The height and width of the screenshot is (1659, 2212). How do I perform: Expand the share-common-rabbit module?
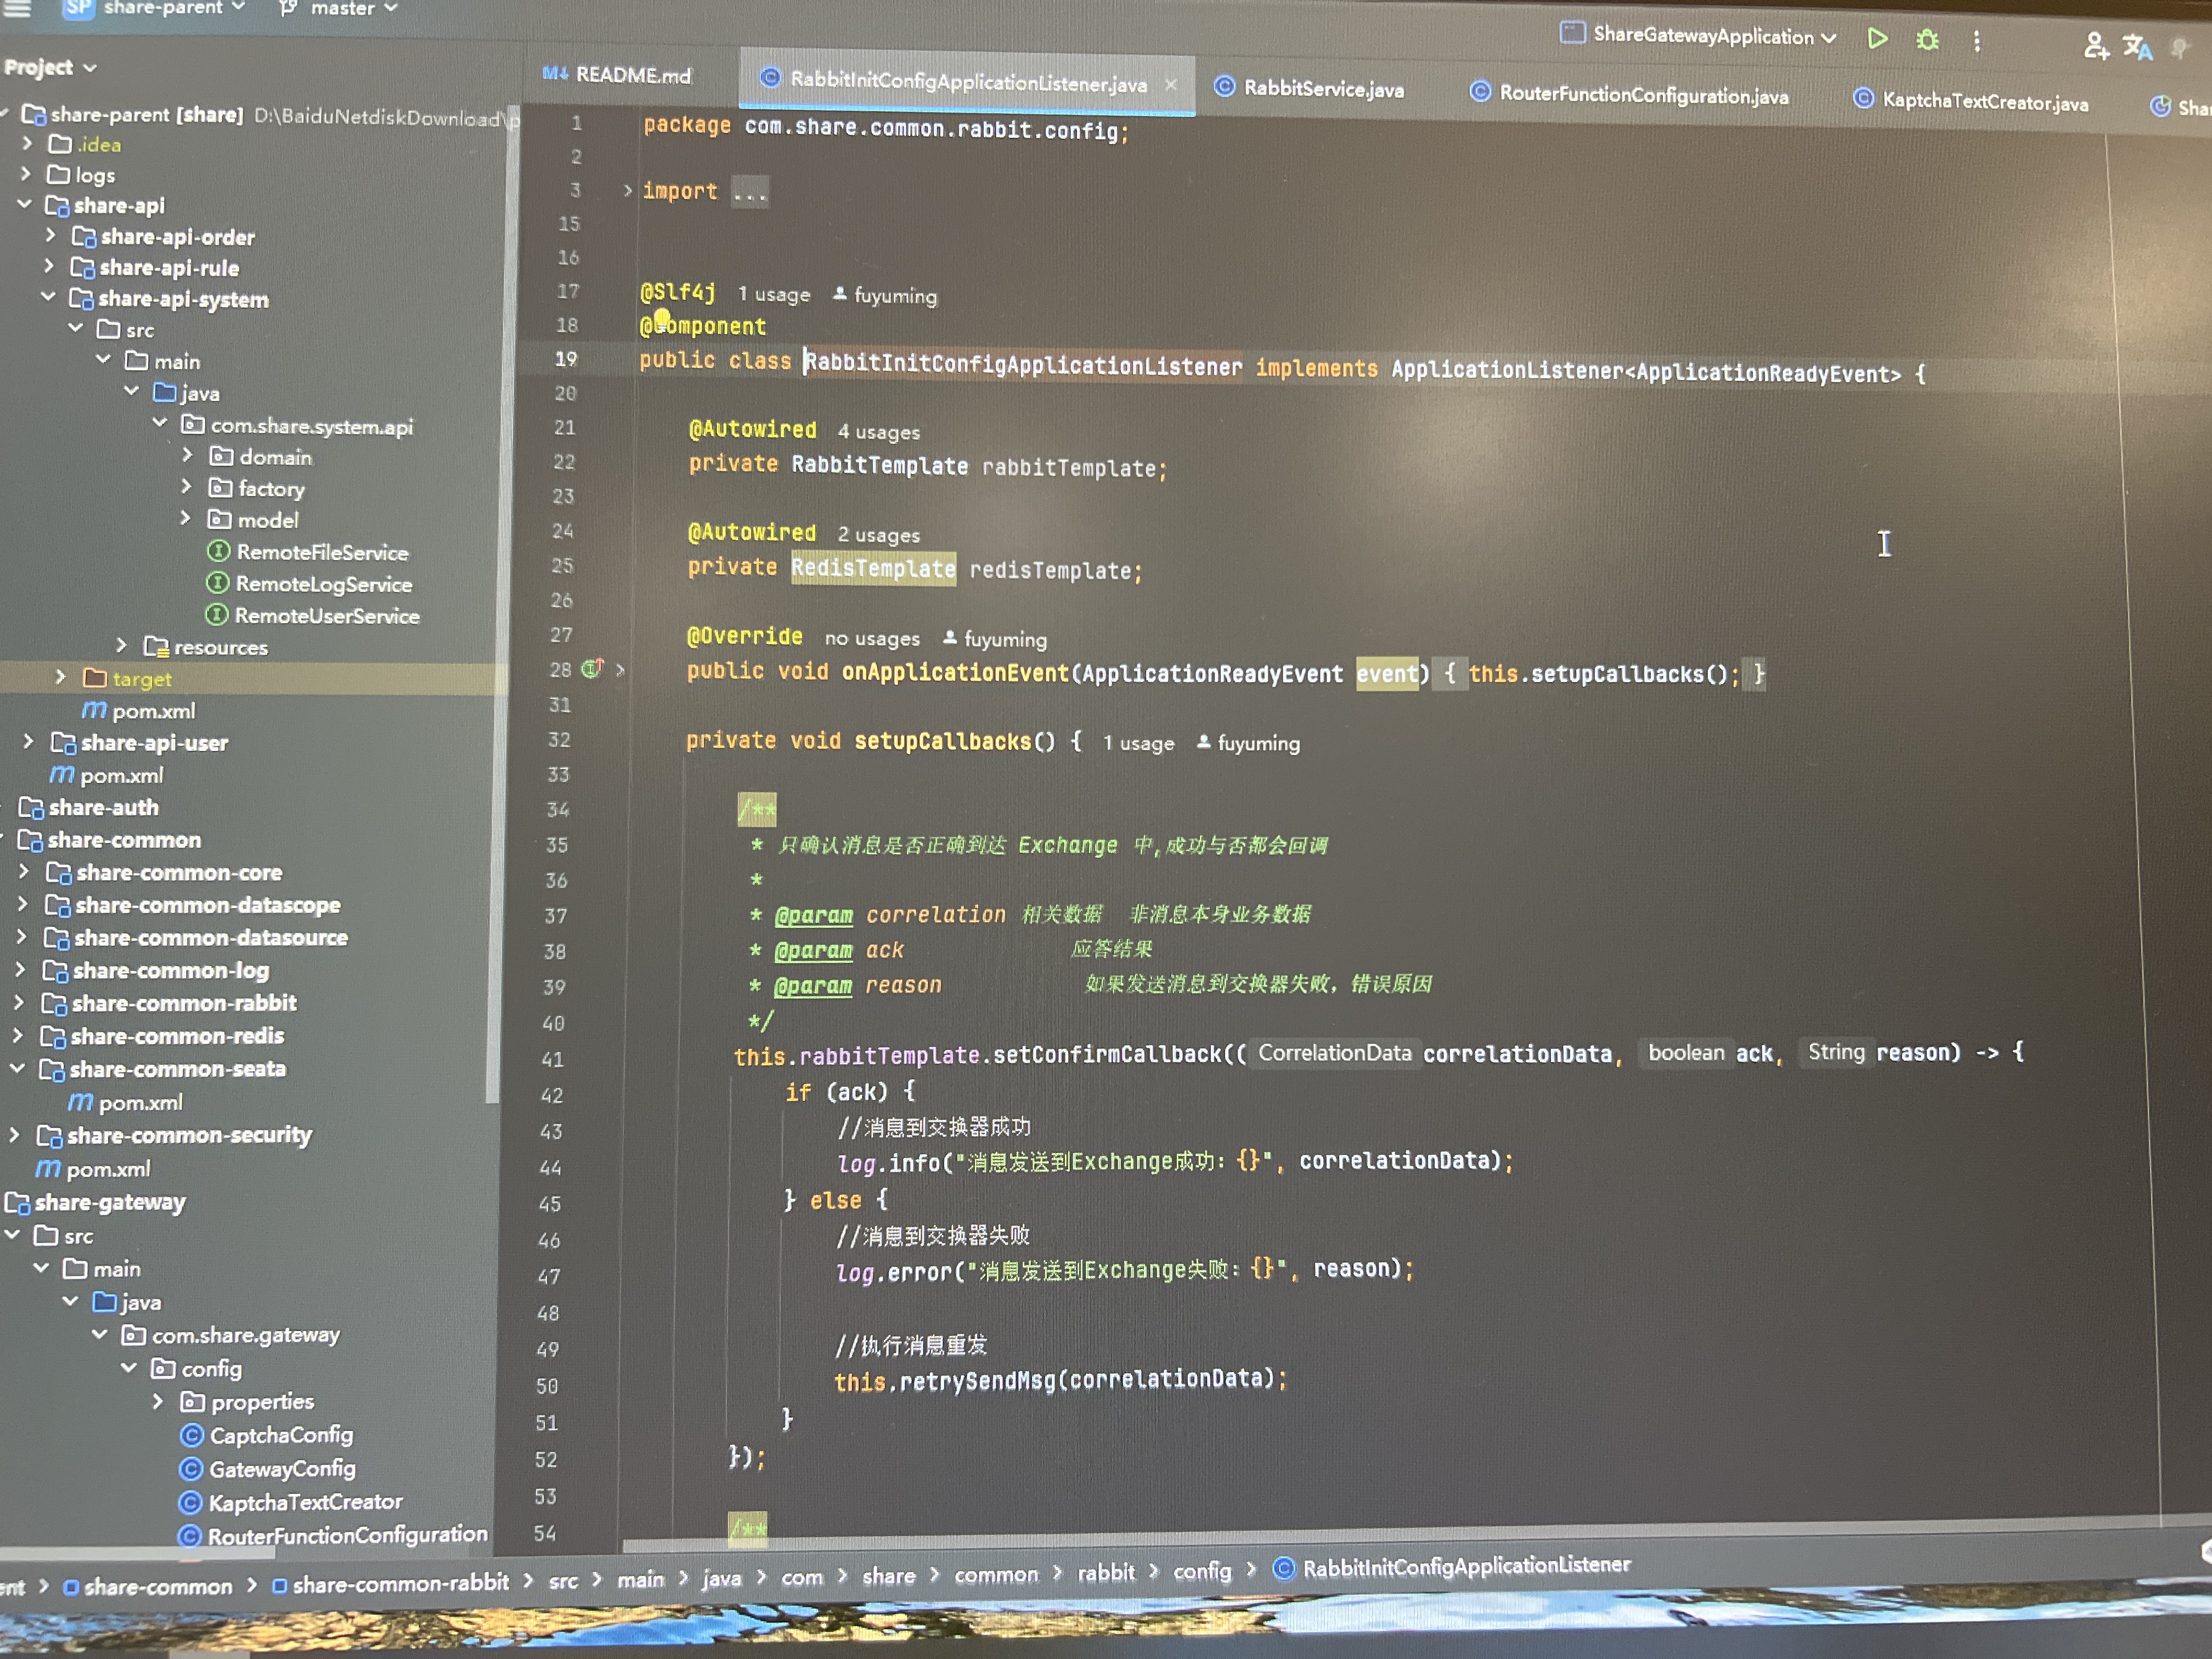tap(19, 1003)
